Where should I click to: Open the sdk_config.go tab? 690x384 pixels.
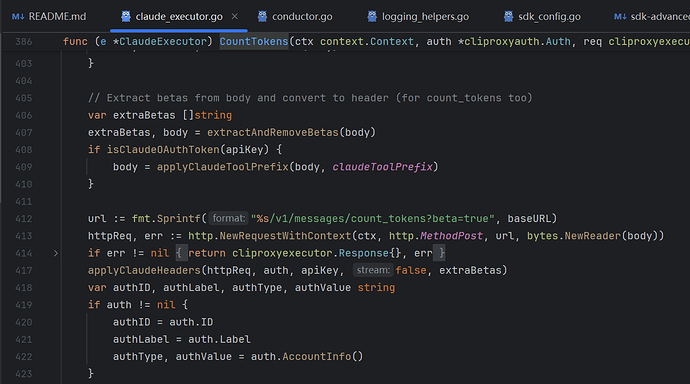click(543, 17)
